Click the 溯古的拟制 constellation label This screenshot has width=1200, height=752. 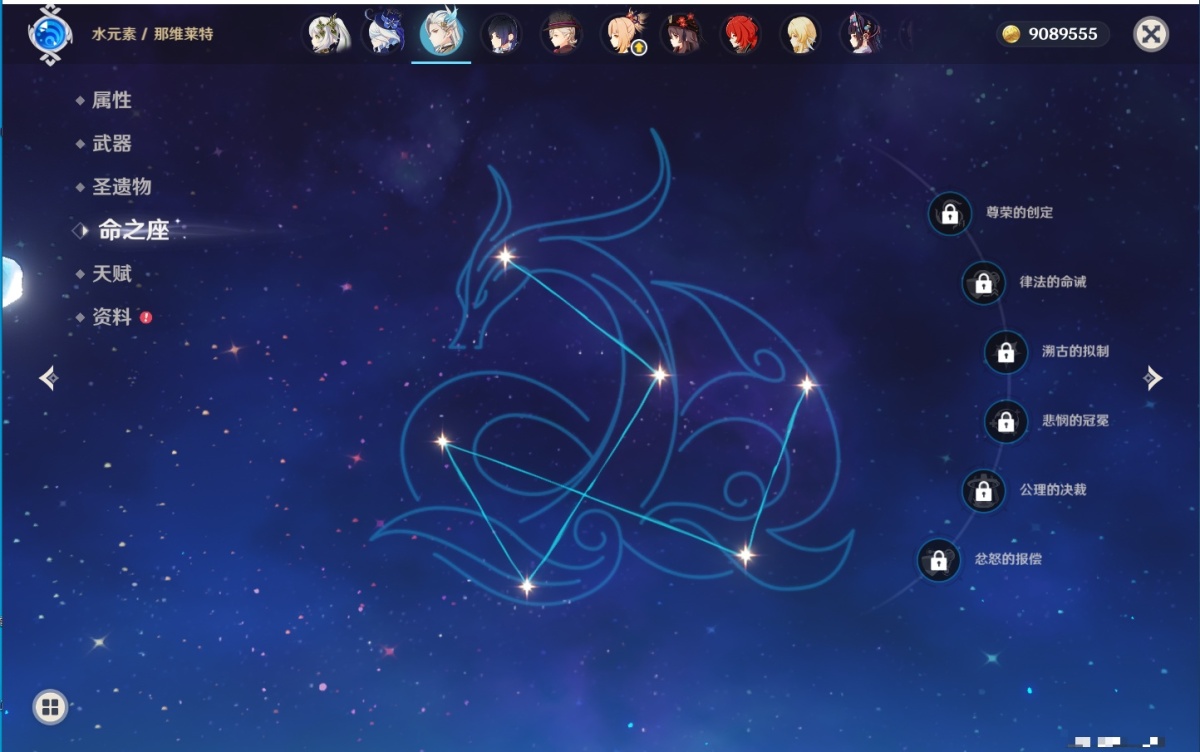(1075, 351)
